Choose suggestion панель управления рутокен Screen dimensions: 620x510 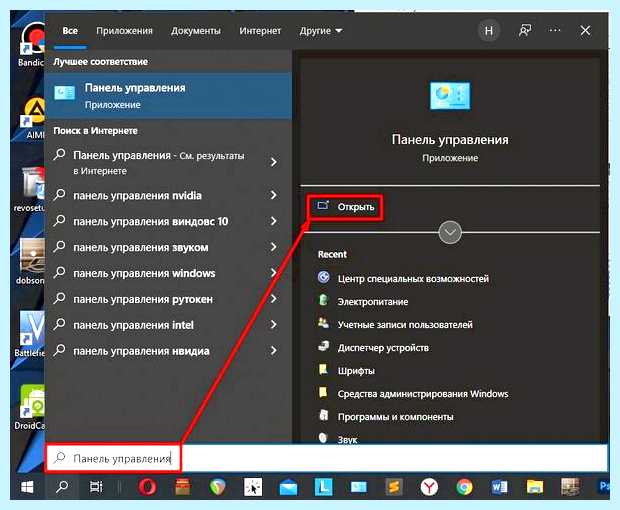[x=143, y=299]
